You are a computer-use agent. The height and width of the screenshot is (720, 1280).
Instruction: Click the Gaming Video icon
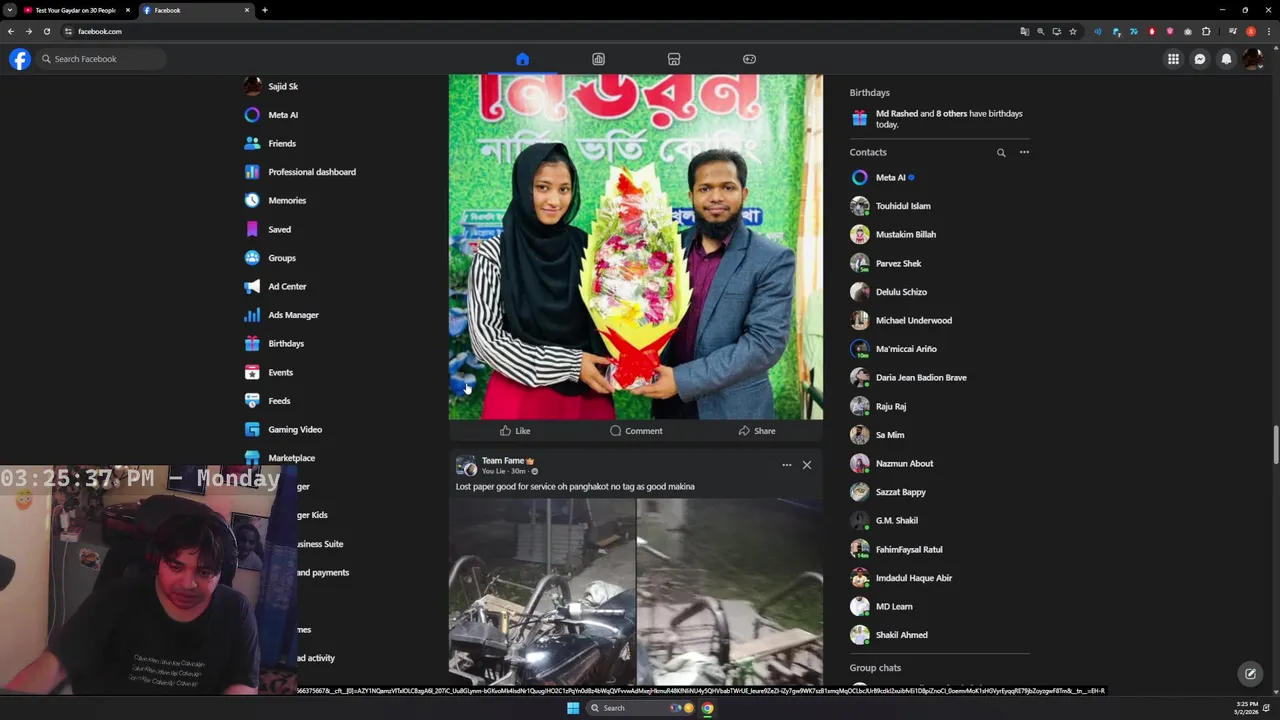click(x=252, y=429)
